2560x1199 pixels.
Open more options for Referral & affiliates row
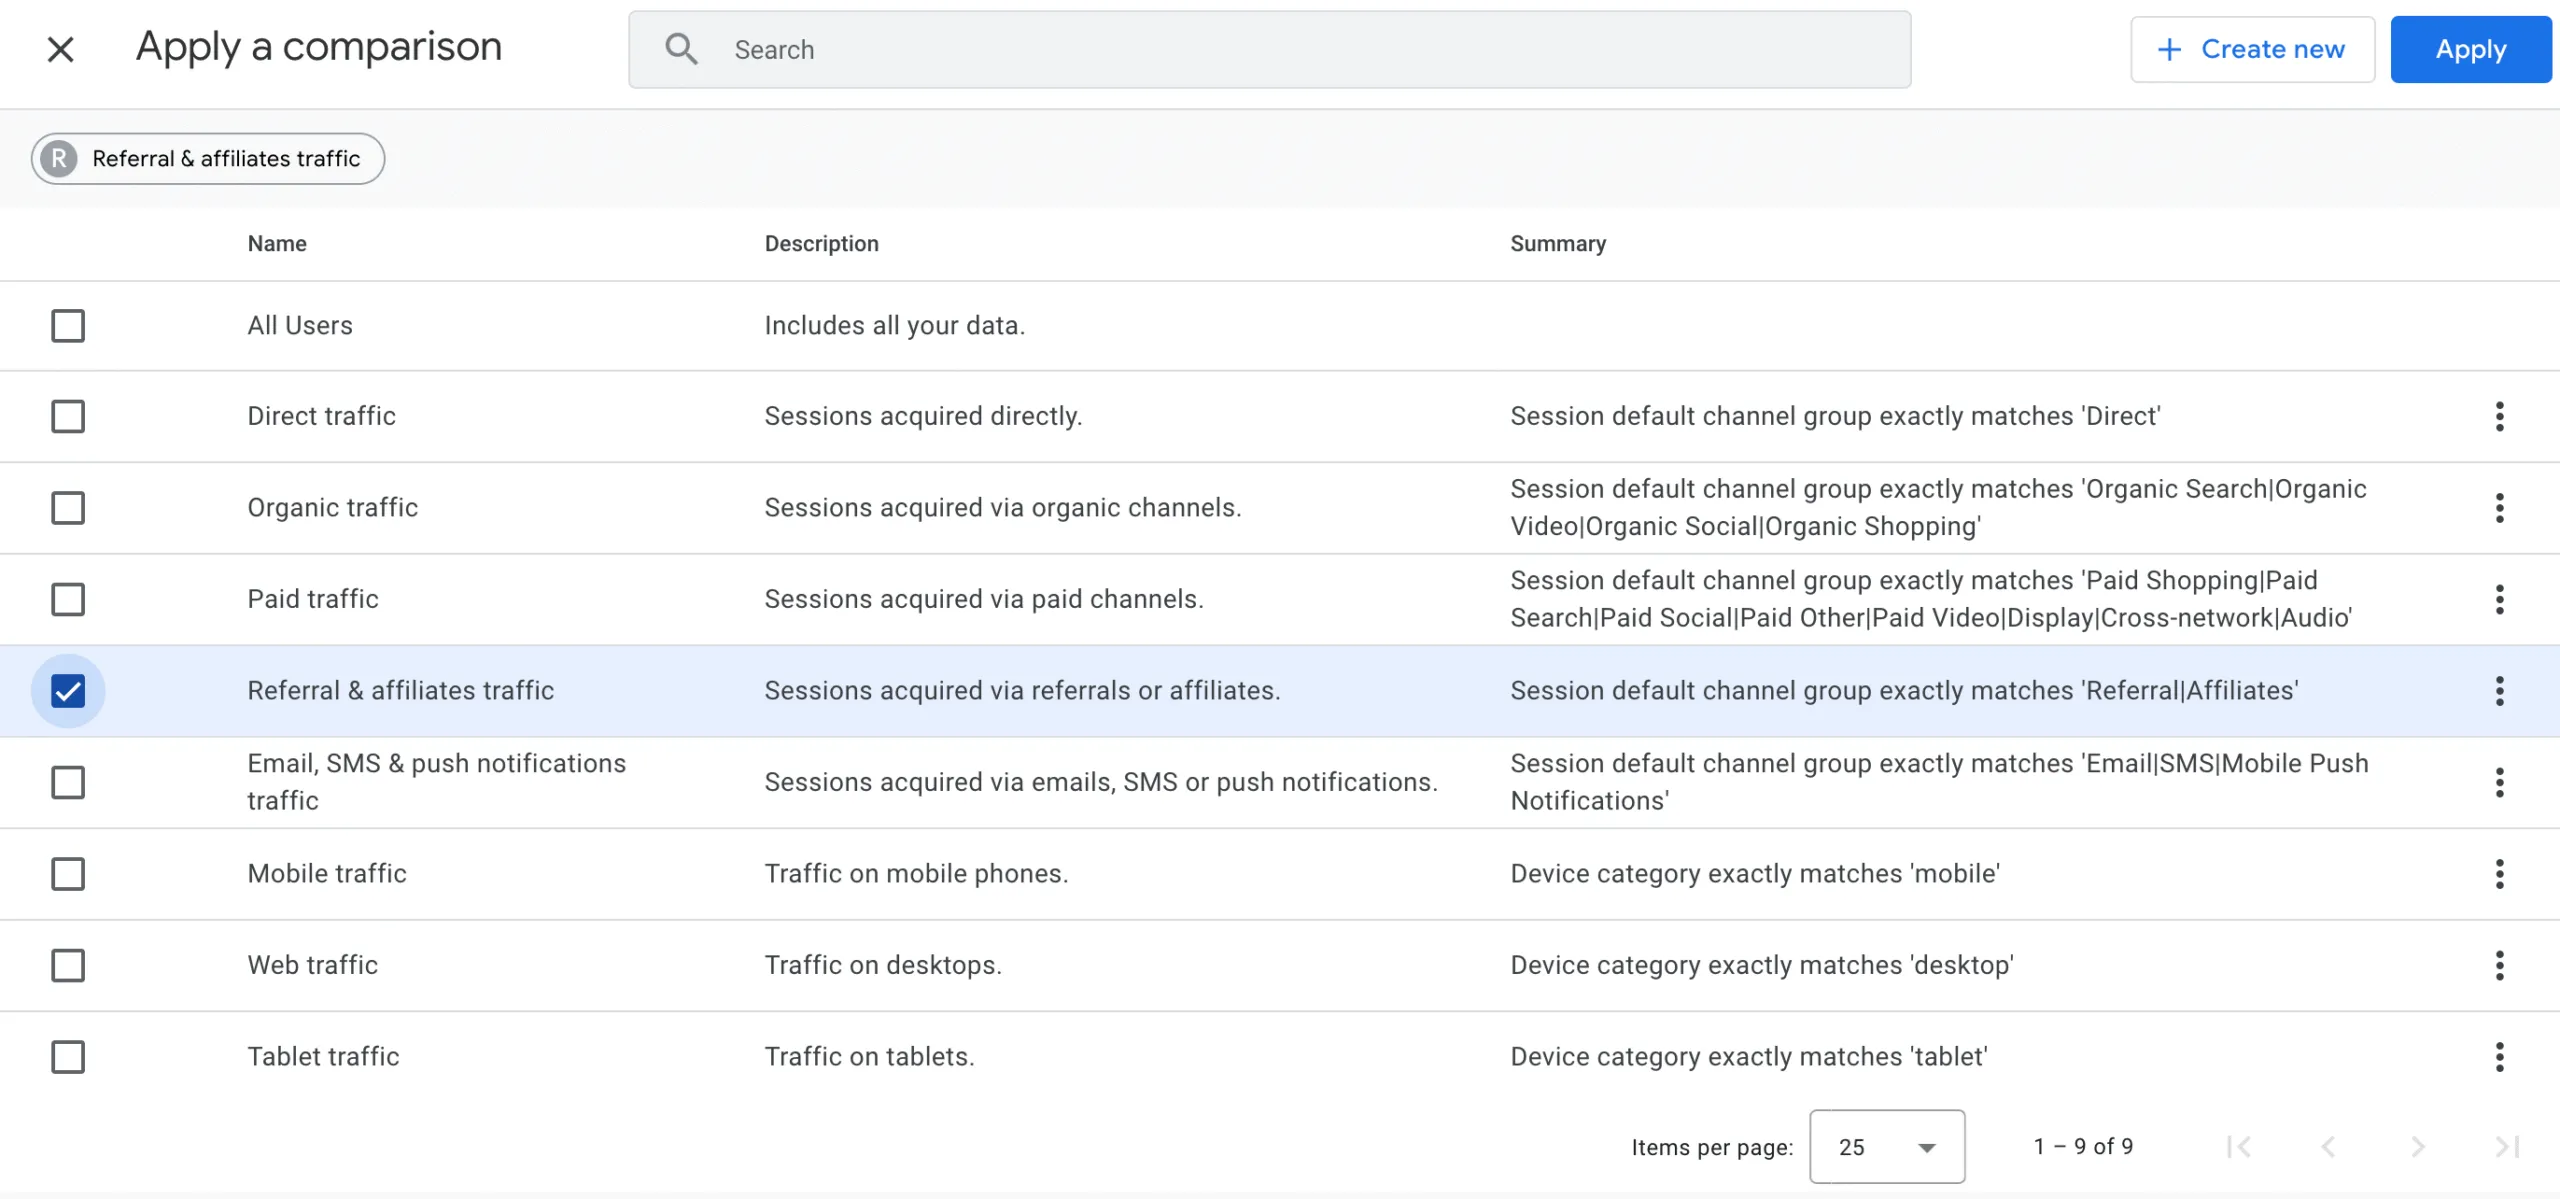(2499, 691)
